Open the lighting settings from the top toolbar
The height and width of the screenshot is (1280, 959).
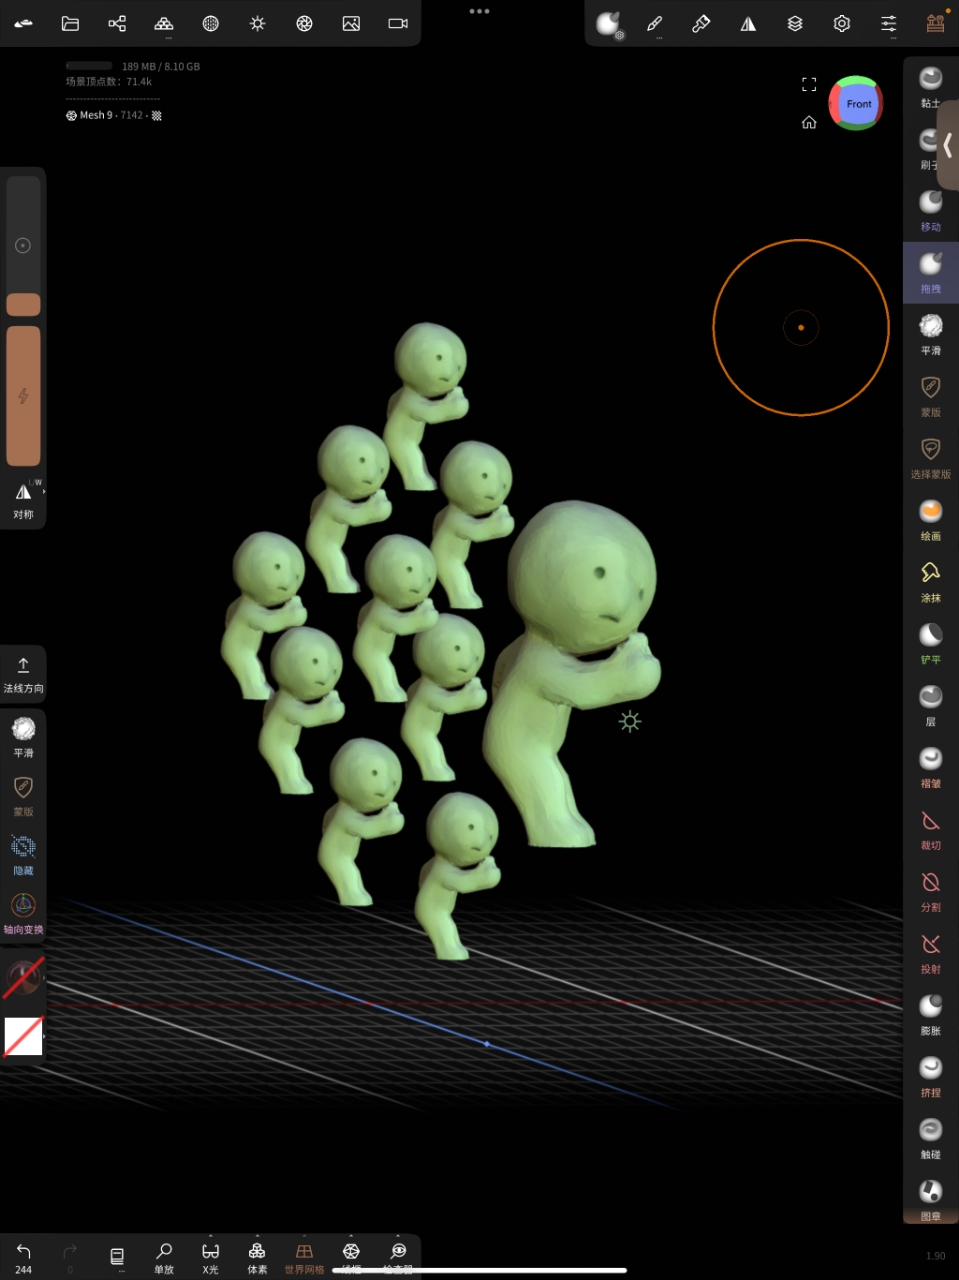(x=257, y=23)
